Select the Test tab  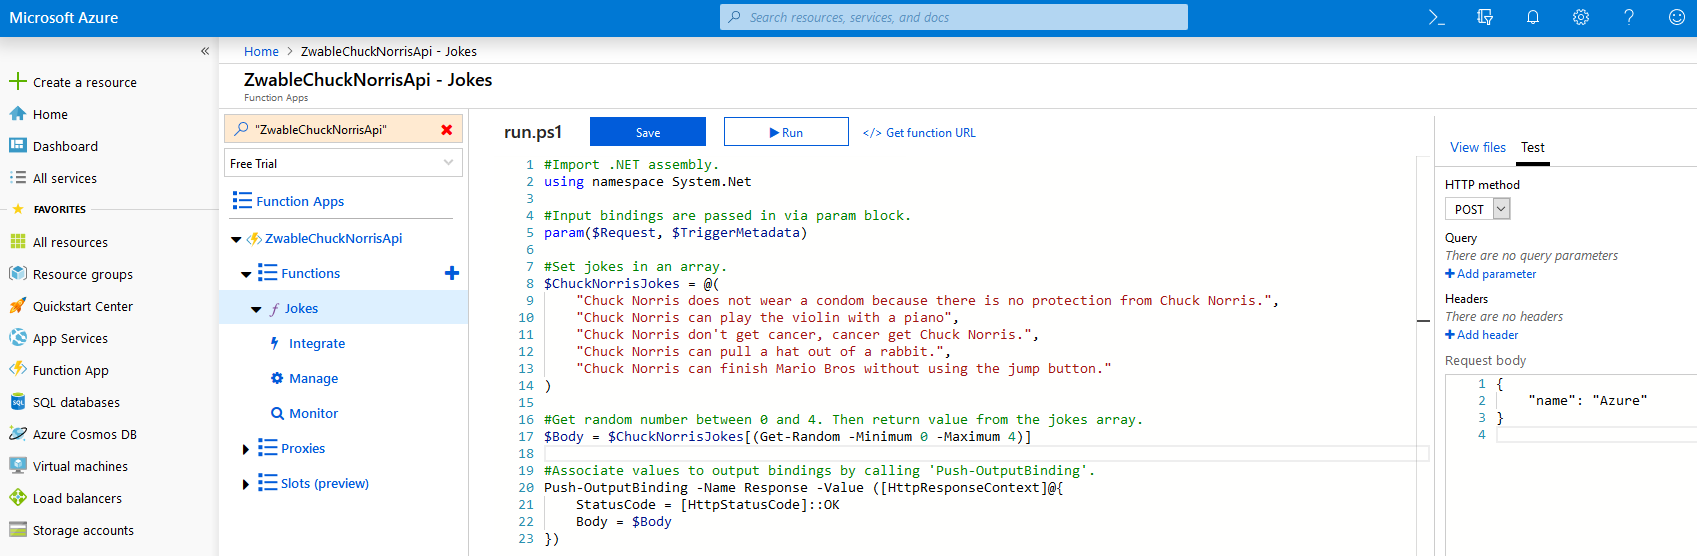coord(1533,147)
